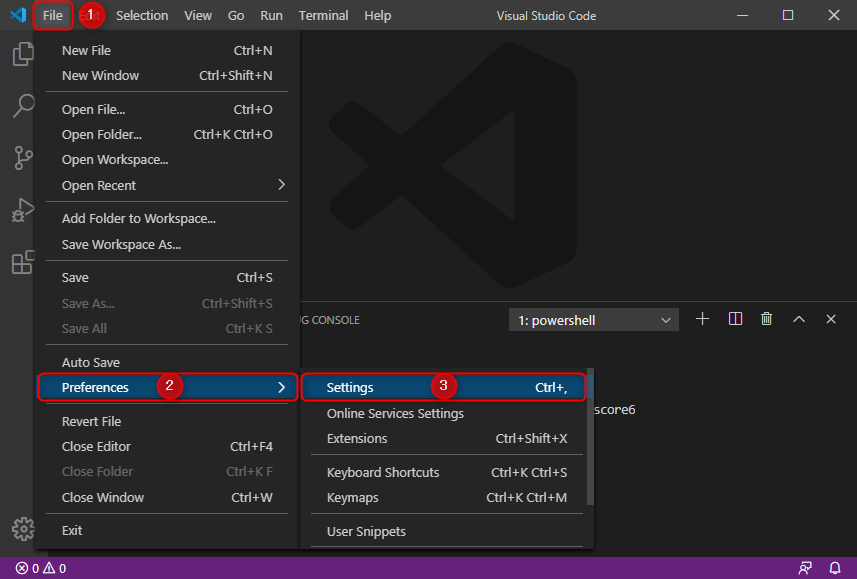Split the terminal panel
The image size is (857, 579).
734,318
